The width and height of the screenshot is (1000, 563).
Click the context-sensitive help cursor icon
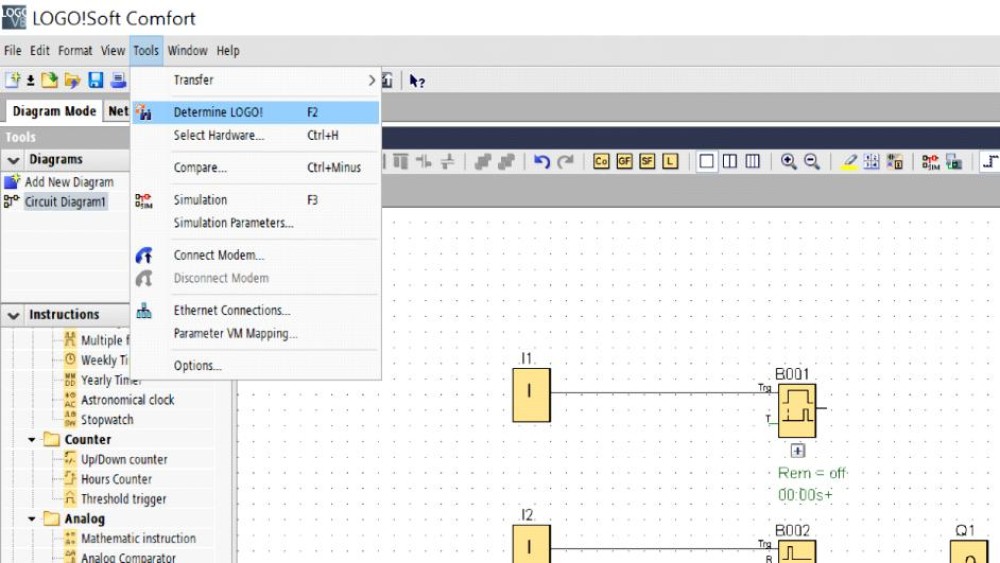coord(417,81)
